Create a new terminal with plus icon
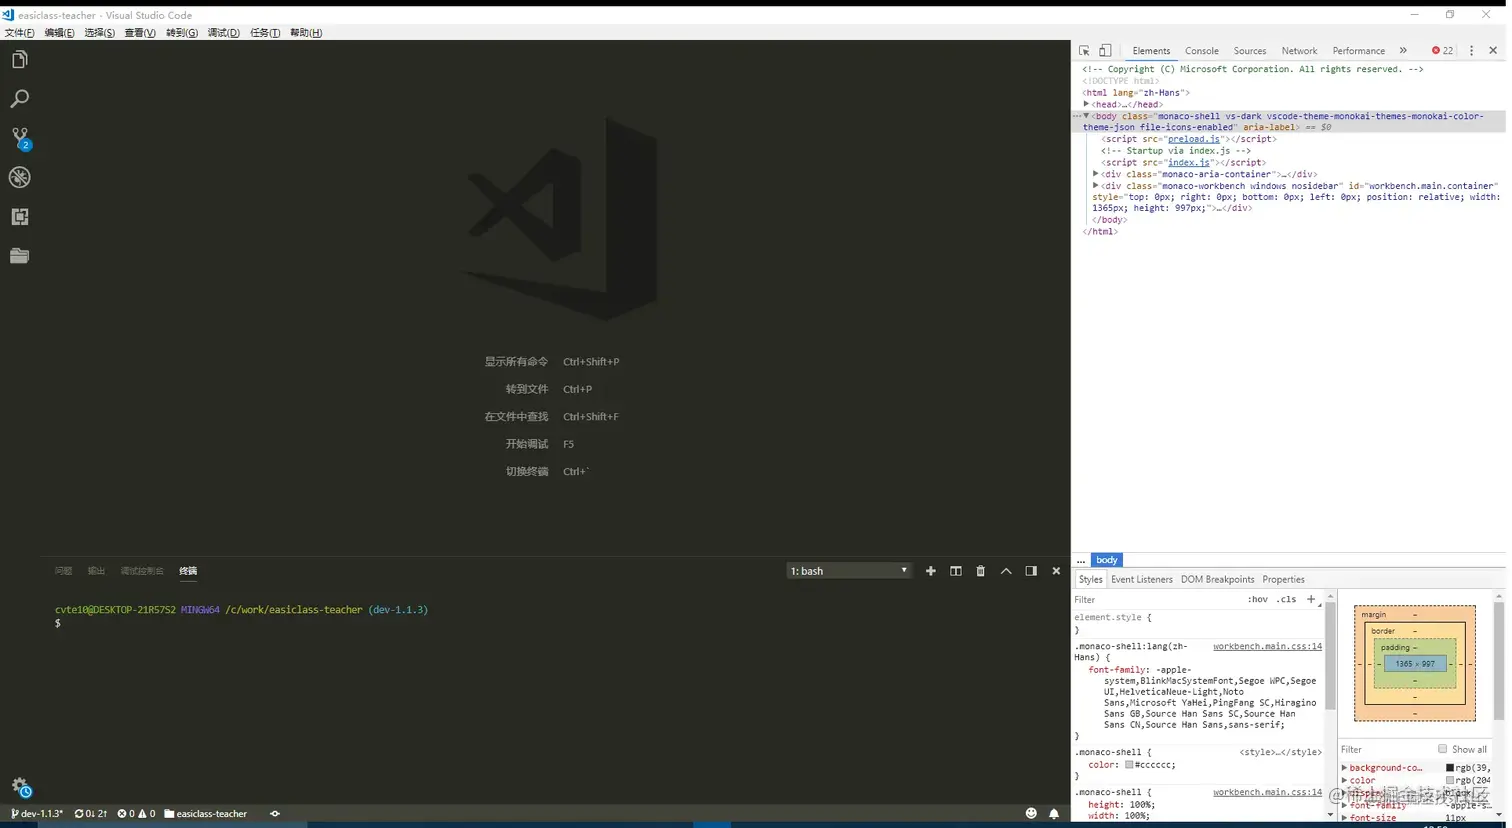The height and width of the screenshot is (828, 1512). 931,571
